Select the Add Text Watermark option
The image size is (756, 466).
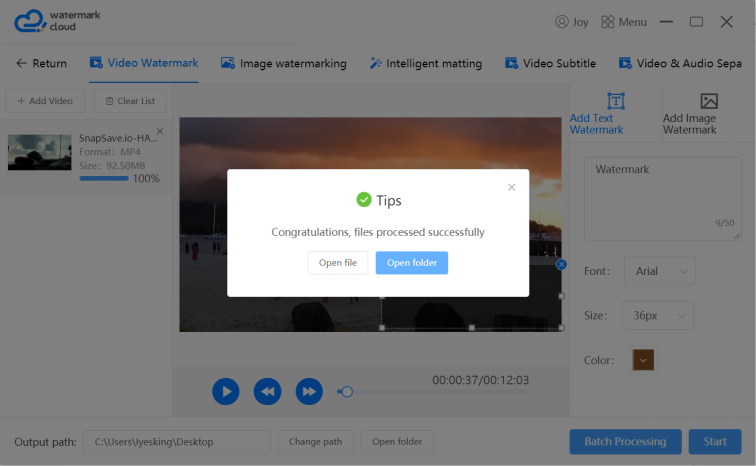(x=615, y=114)
